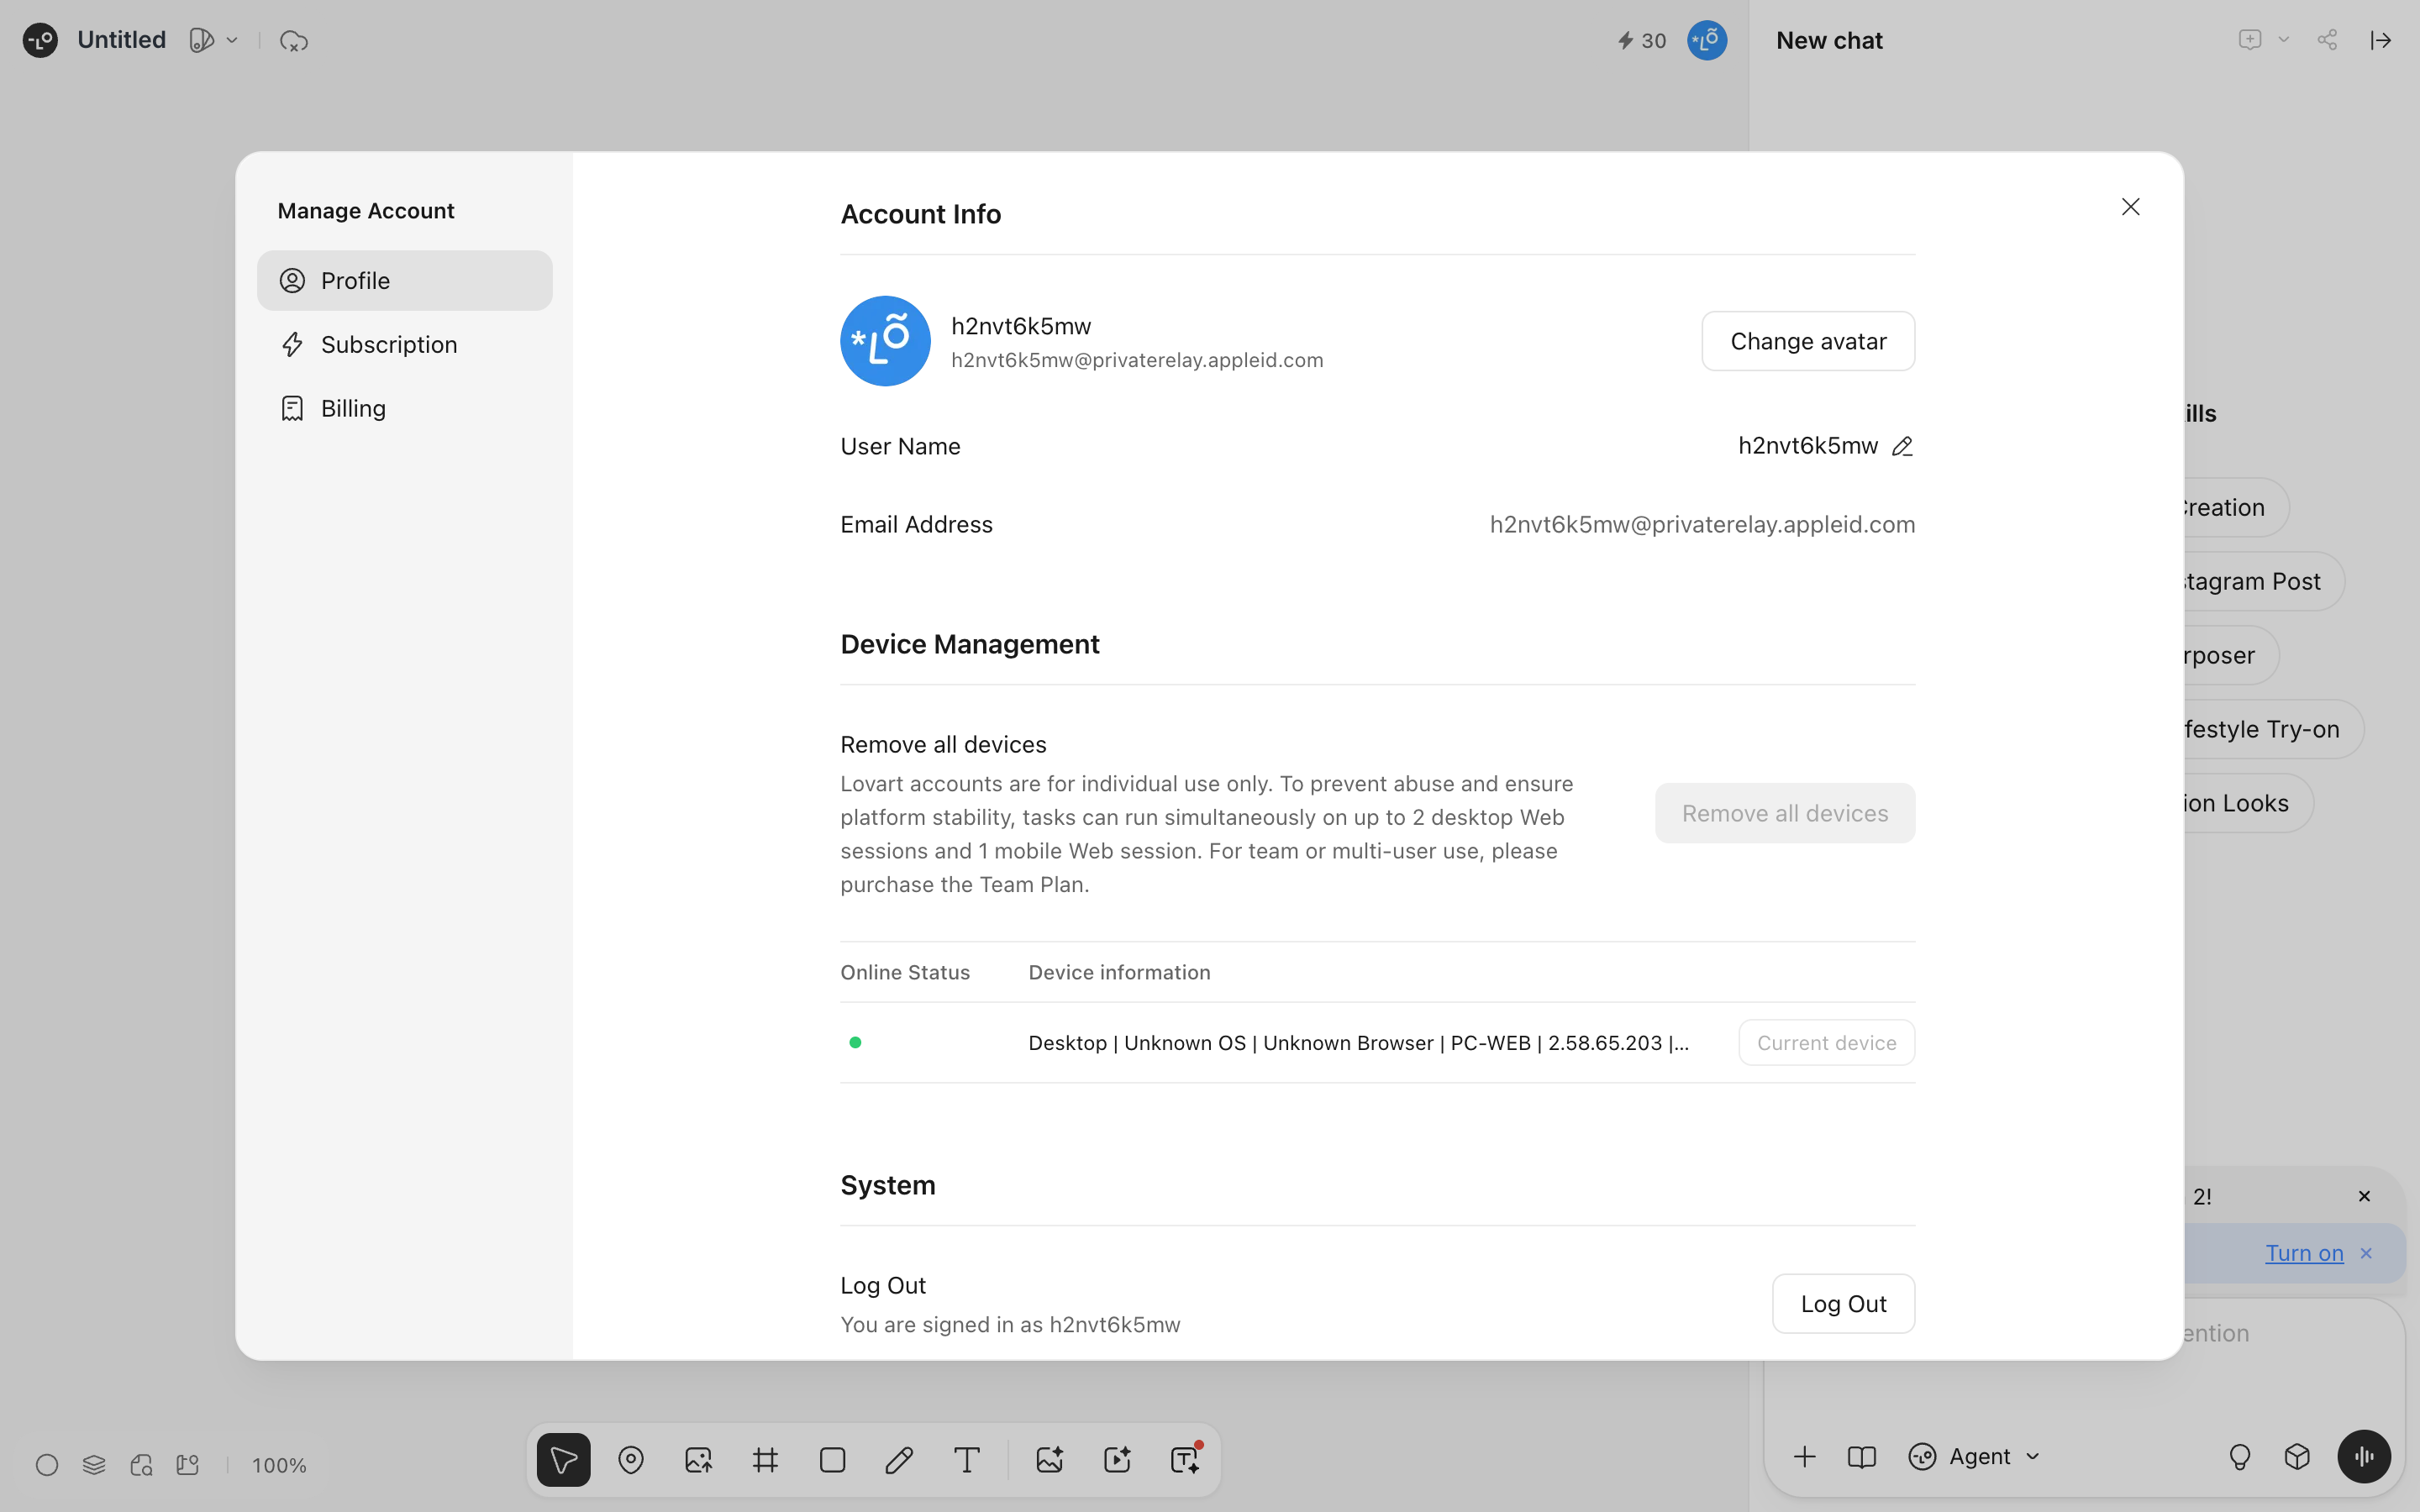Start a new chat with the plus icon
Screen dimensions: 2420x1512
coord(2249,40)
